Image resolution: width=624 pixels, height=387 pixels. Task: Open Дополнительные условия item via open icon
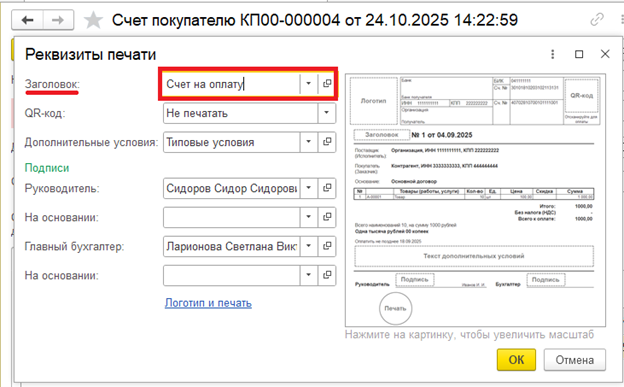pos(327,142)
